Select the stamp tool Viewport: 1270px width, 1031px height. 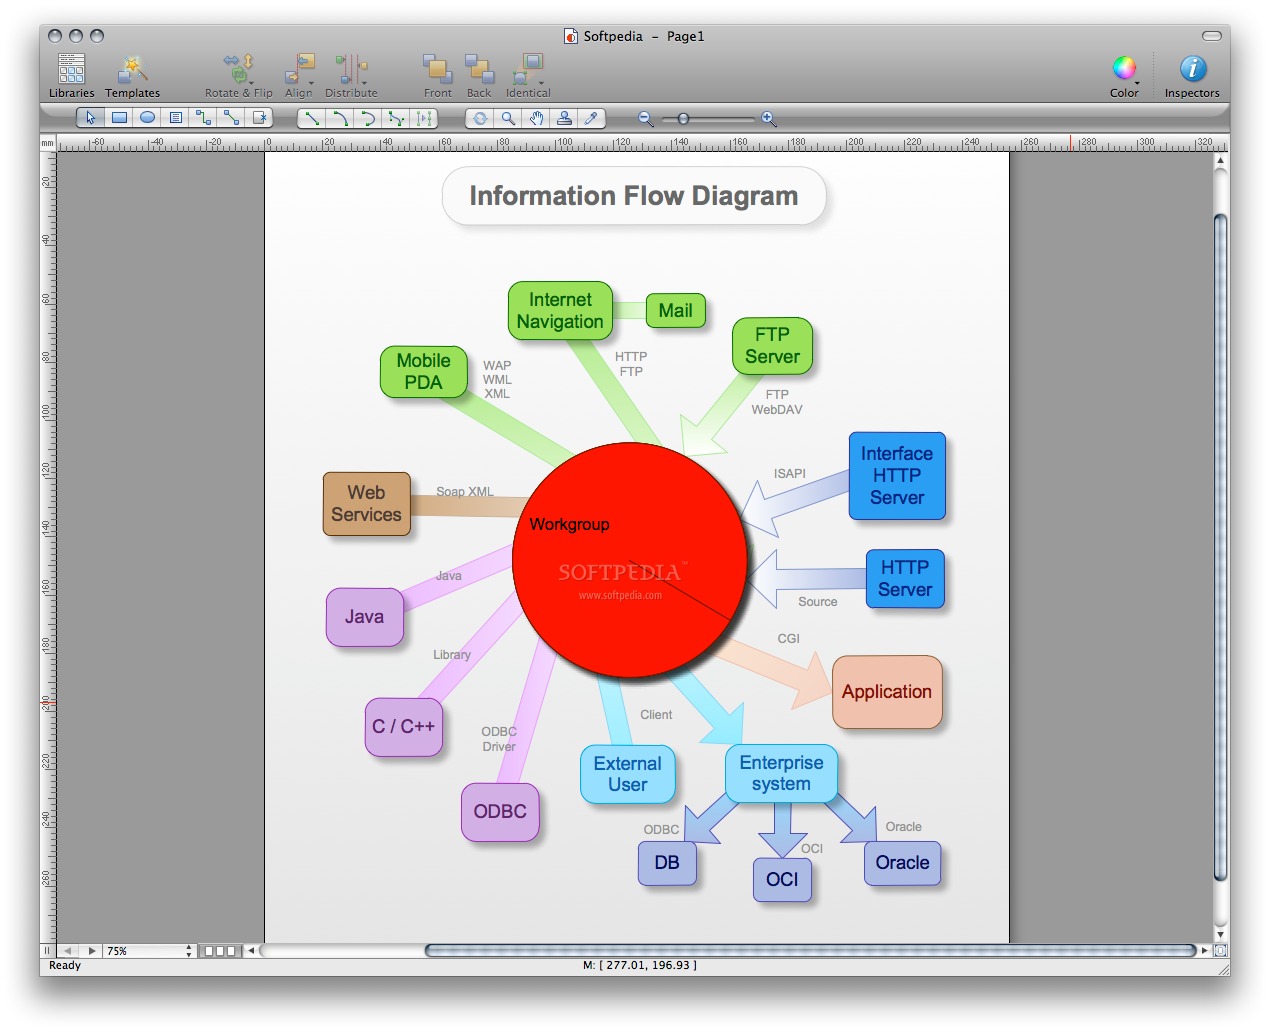click(x=564, y=118)
